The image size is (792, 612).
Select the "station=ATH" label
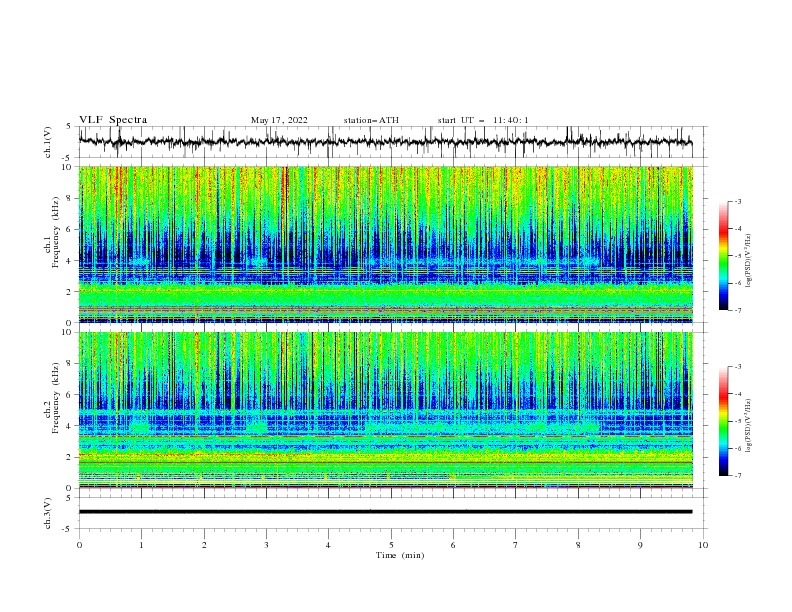[x=371, y=120]
